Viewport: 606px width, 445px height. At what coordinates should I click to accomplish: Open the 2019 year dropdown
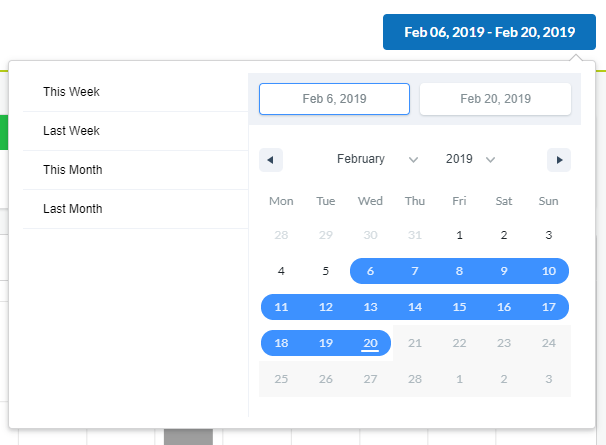tap(470, 159)
